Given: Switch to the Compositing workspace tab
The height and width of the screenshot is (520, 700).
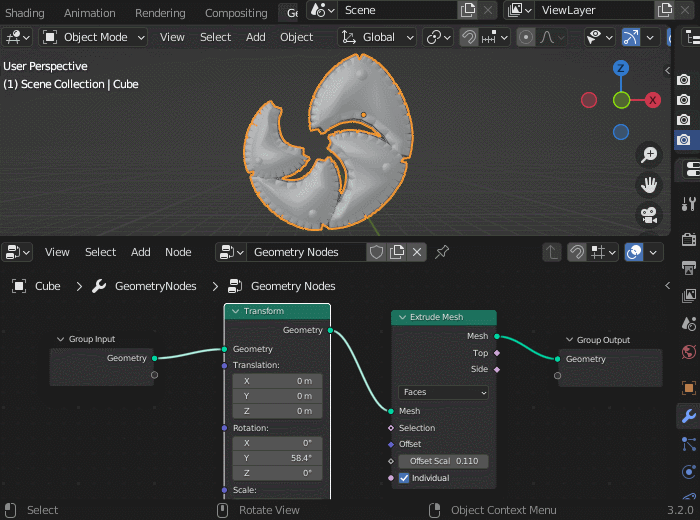Looking at the screenshot, I should pyautogui.click(x=235, y=13).
